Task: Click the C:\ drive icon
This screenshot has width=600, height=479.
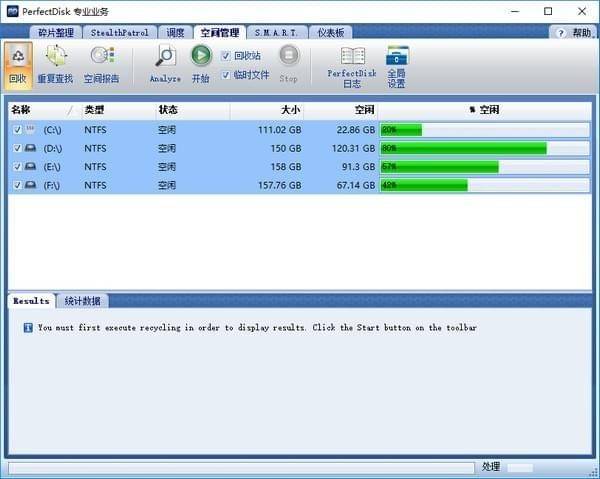Action: pyautogui.click(x=30, y=129)
